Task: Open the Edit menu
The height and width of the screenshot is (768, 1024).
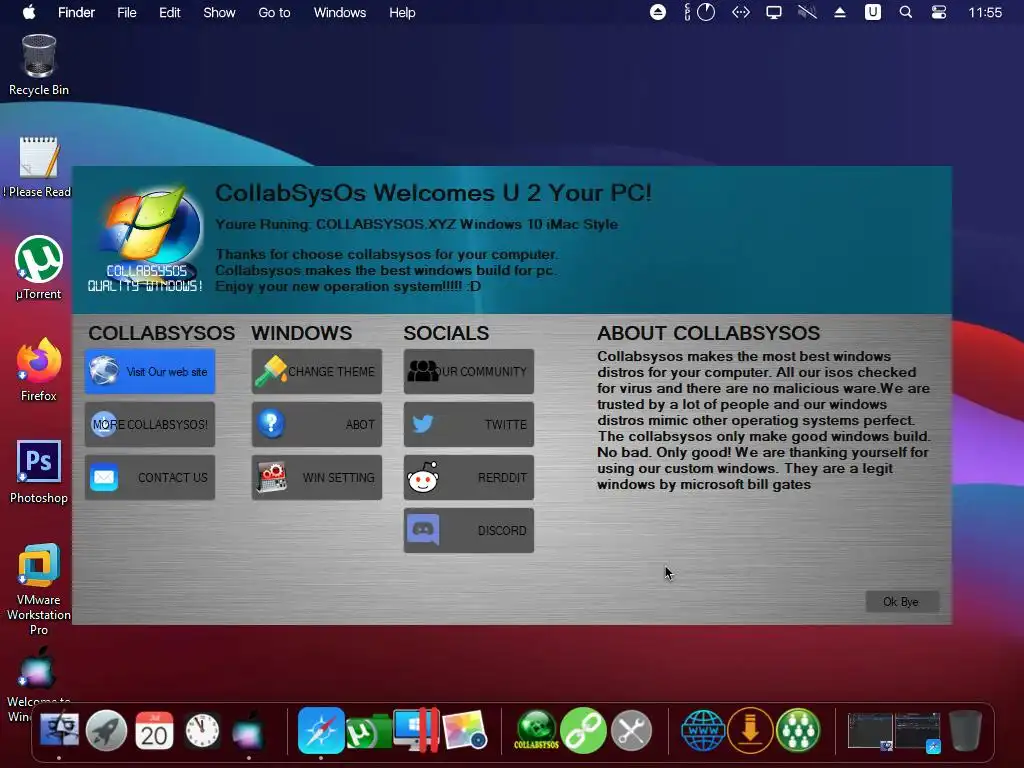Action: point(170,12)
